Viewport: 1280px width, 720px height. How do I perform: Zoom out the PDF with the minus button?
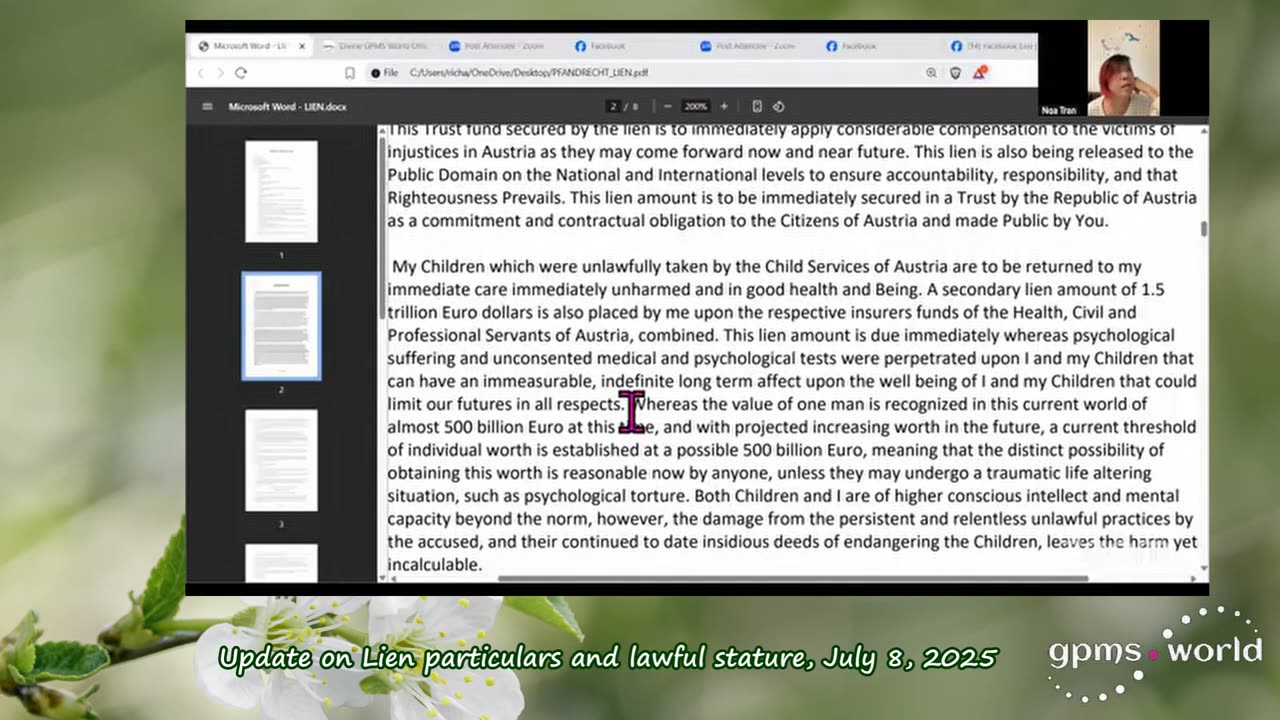[667, 106]
